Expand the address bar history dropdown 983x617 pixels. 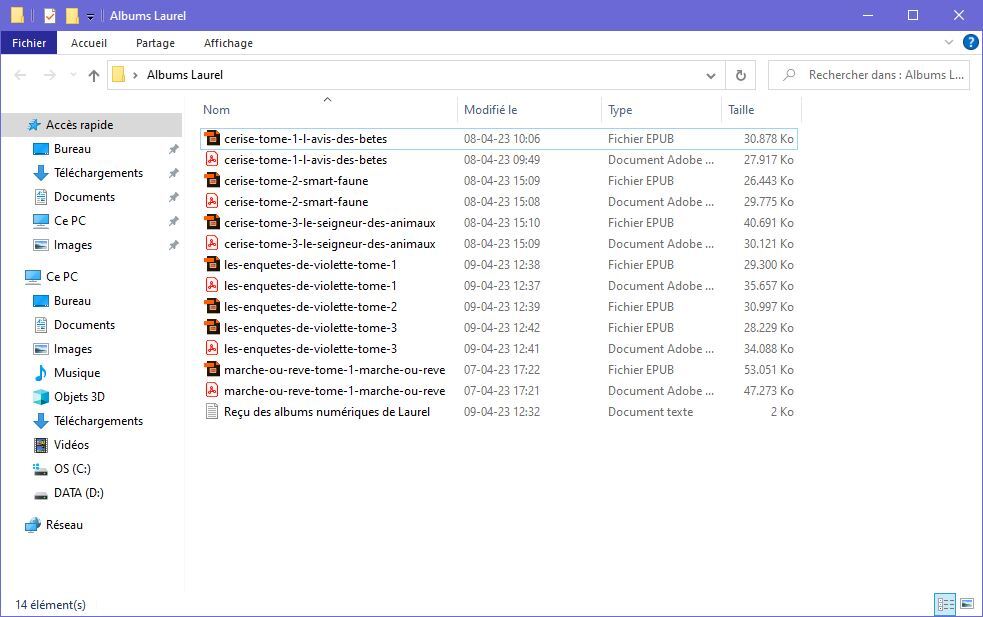pos(710,75)
